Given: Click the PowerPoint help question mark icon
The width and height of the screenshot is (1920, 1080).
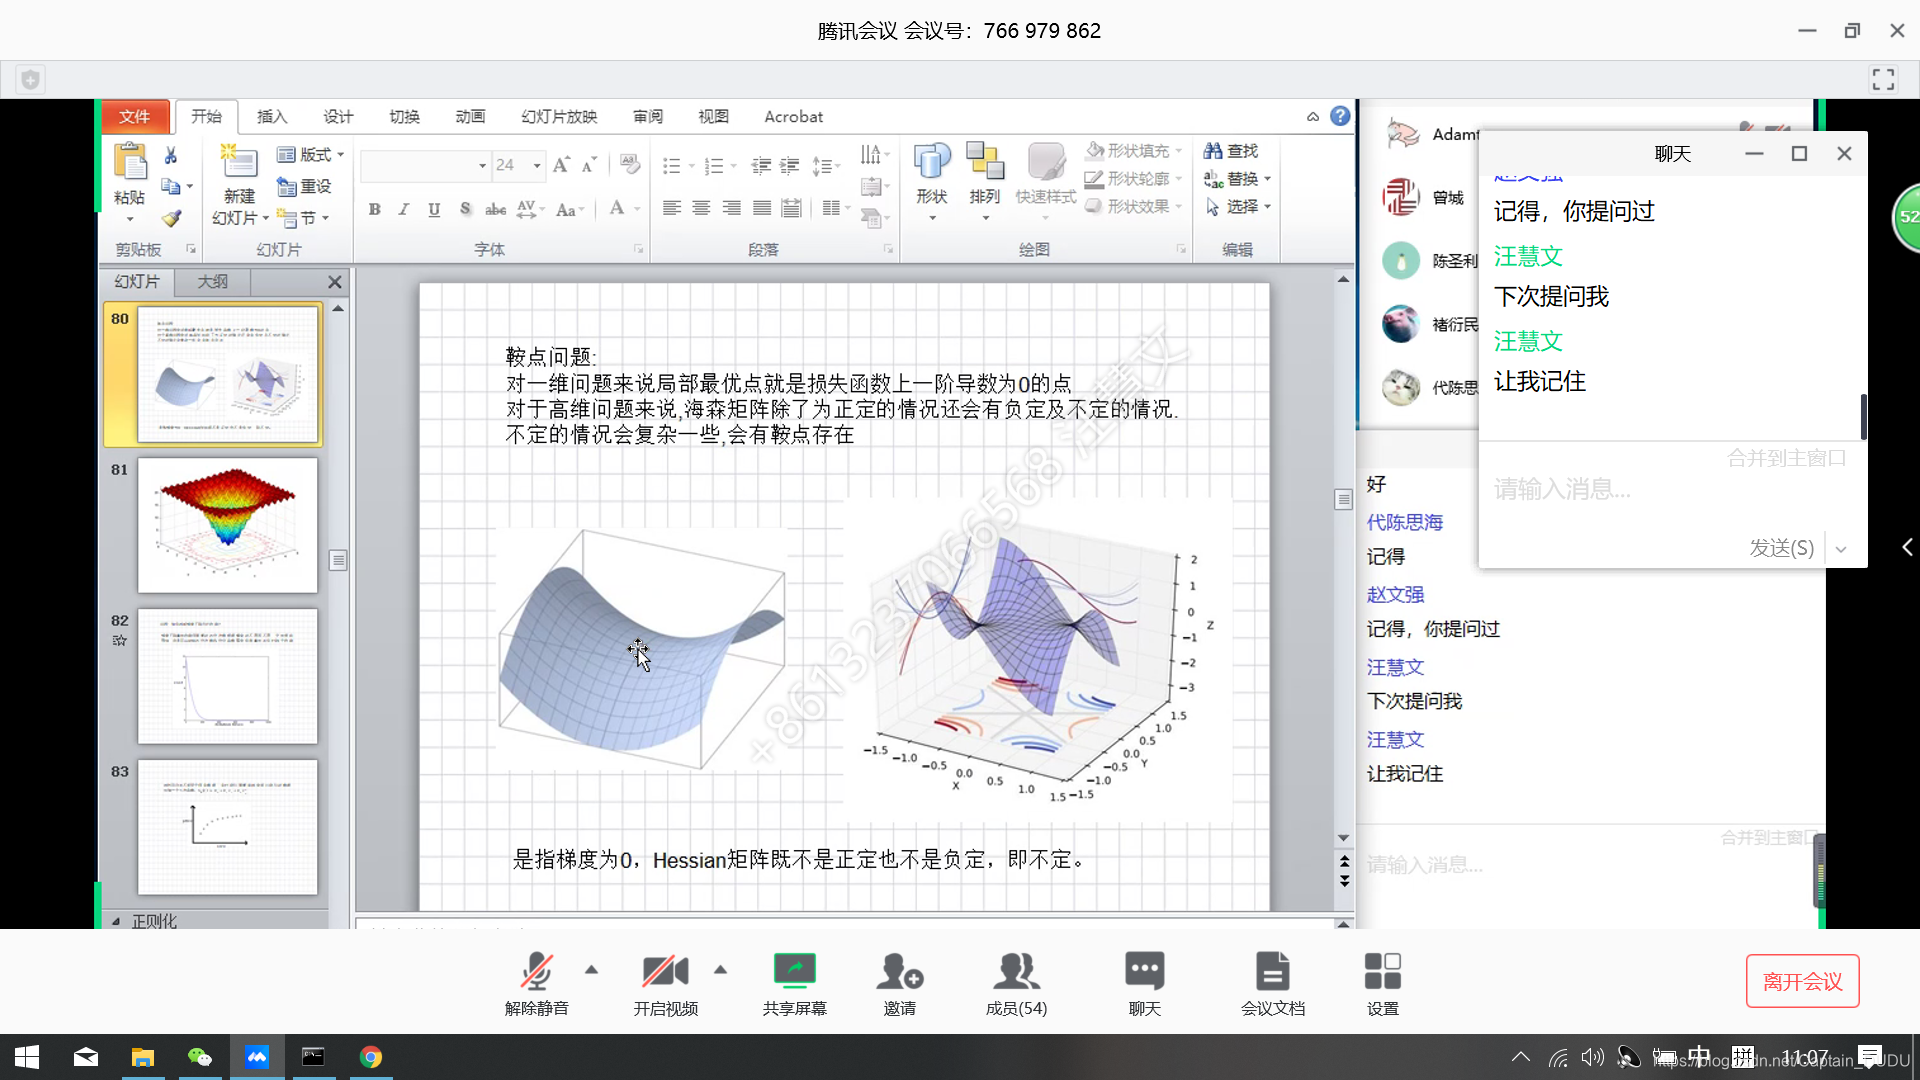Looking at the screenshot, I should pyautogui.click(x=1340, y=116).
